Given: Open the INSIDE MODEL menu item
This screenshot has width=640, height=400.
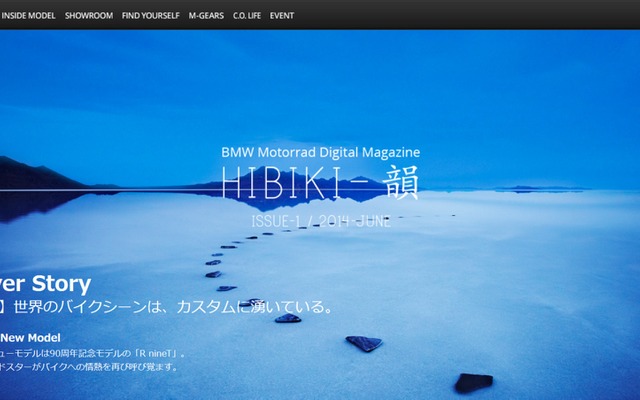Looking at the screenshot, I should click(x=28, y=16).
